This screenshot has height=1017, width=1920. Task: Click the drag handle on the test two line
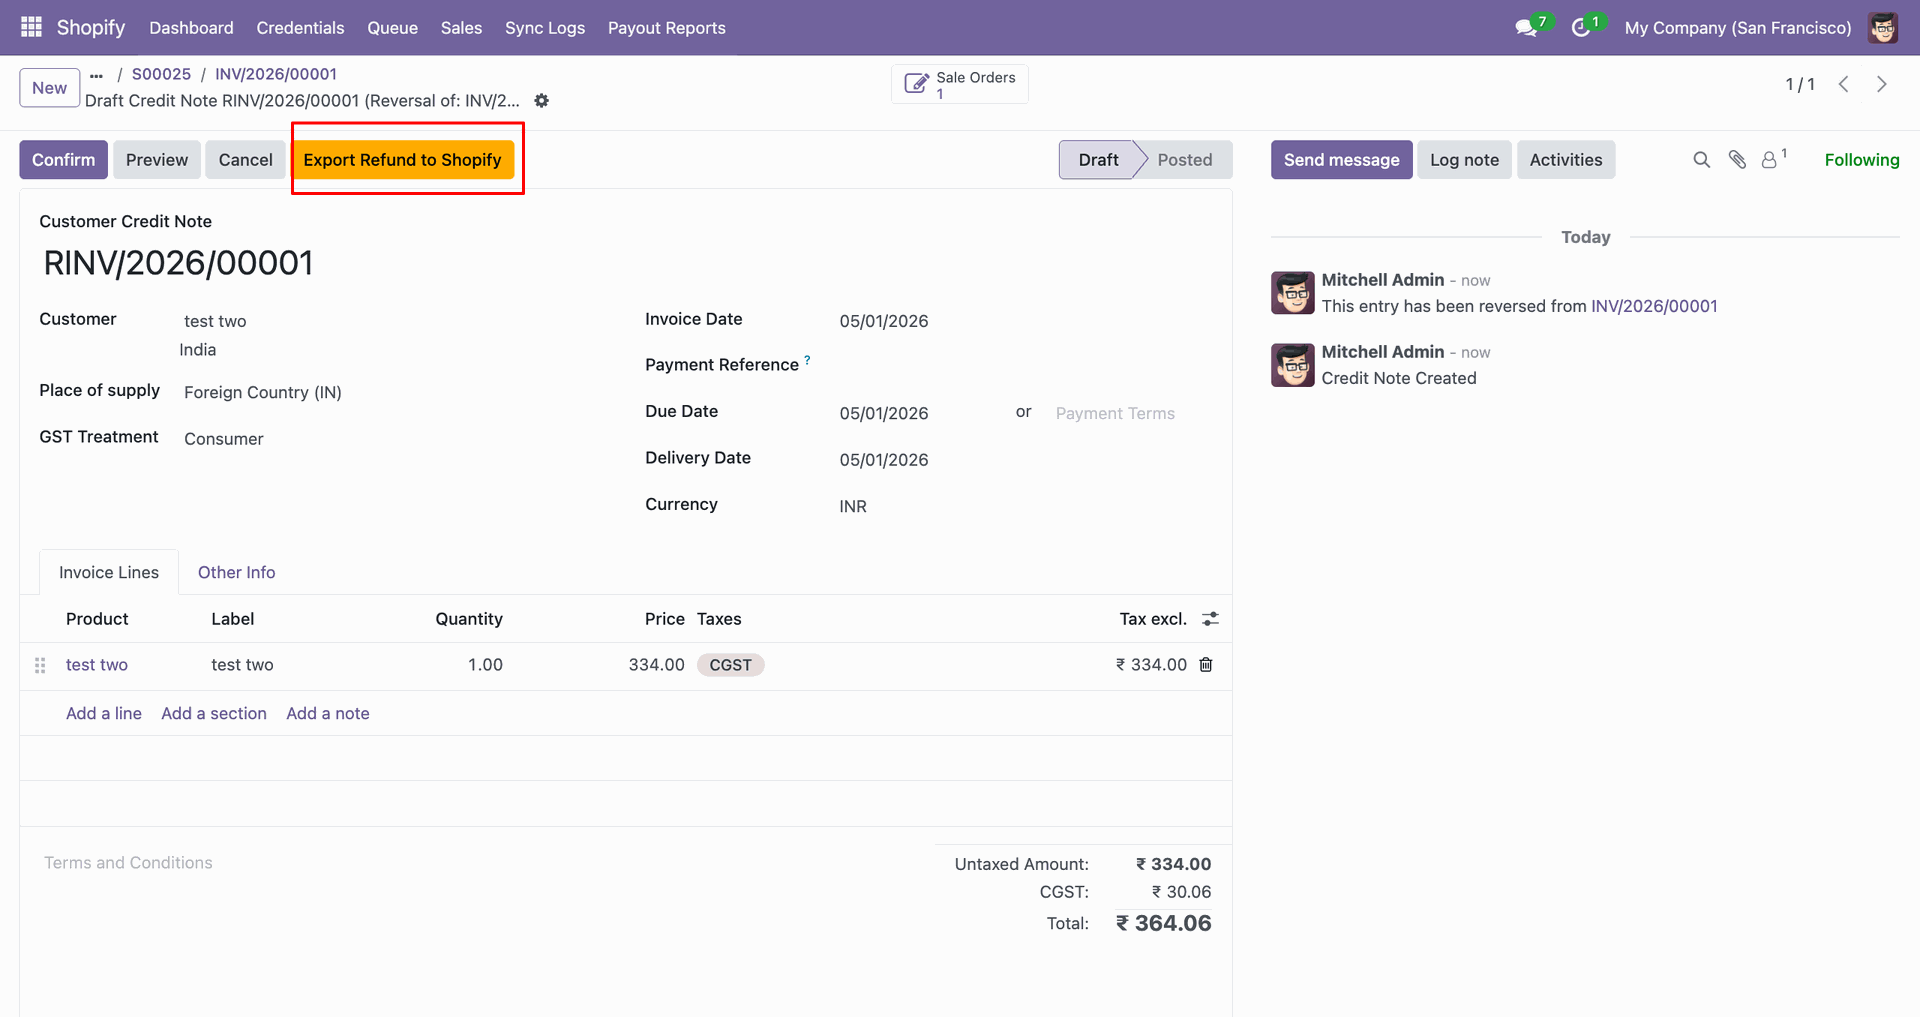tap(40, 665)
